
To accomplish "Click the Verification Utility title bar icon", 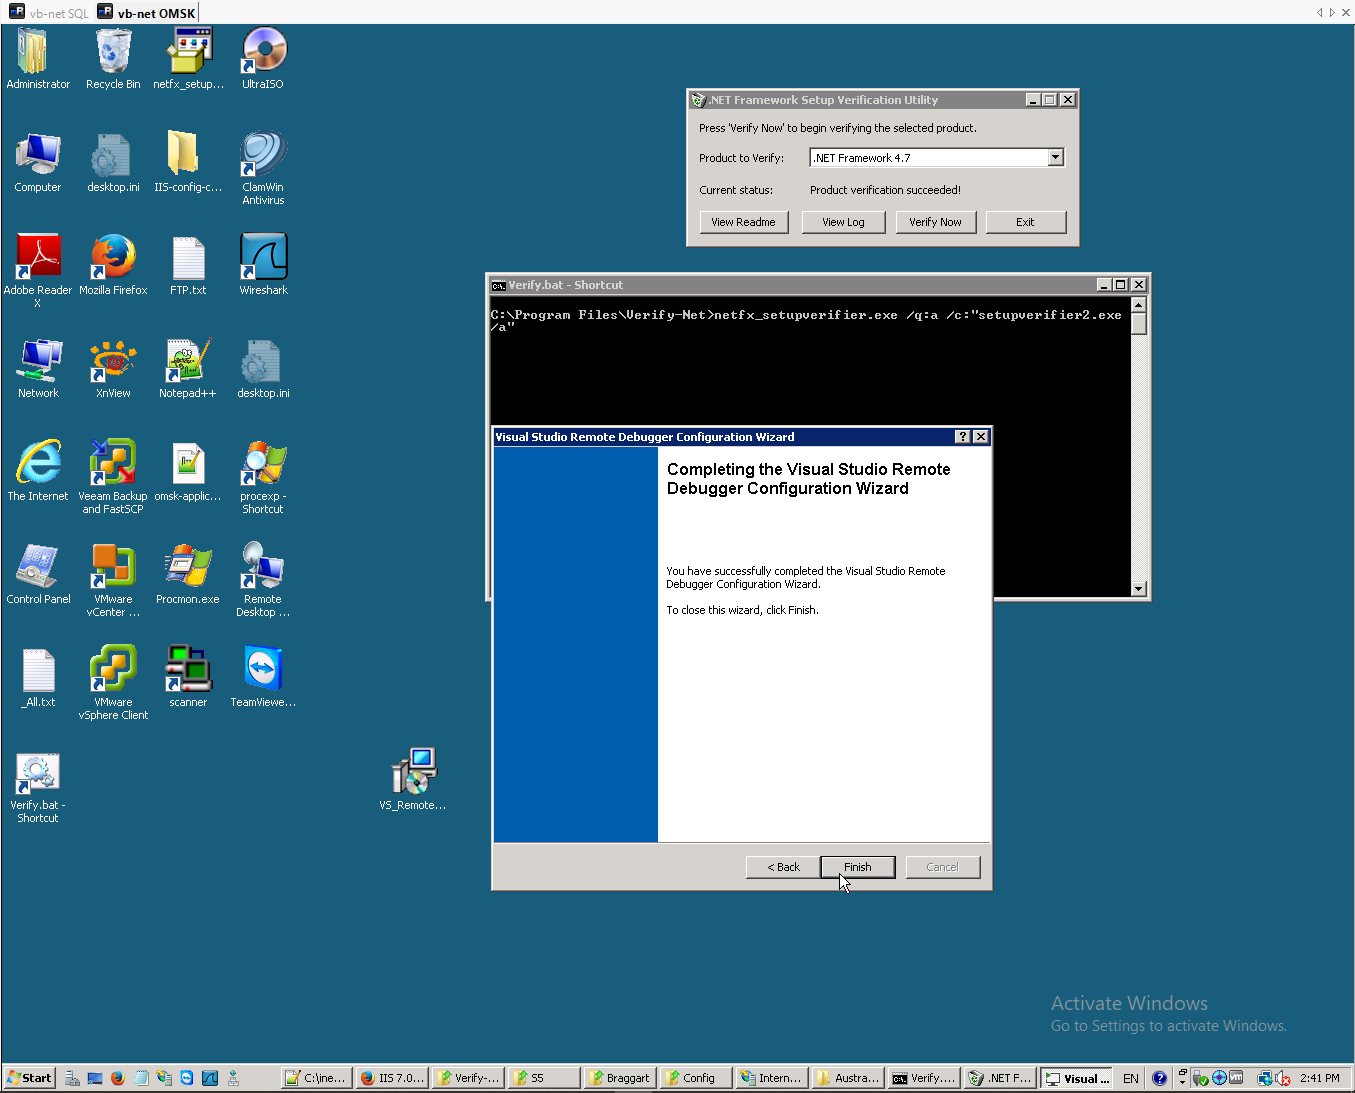I will 698,100.
